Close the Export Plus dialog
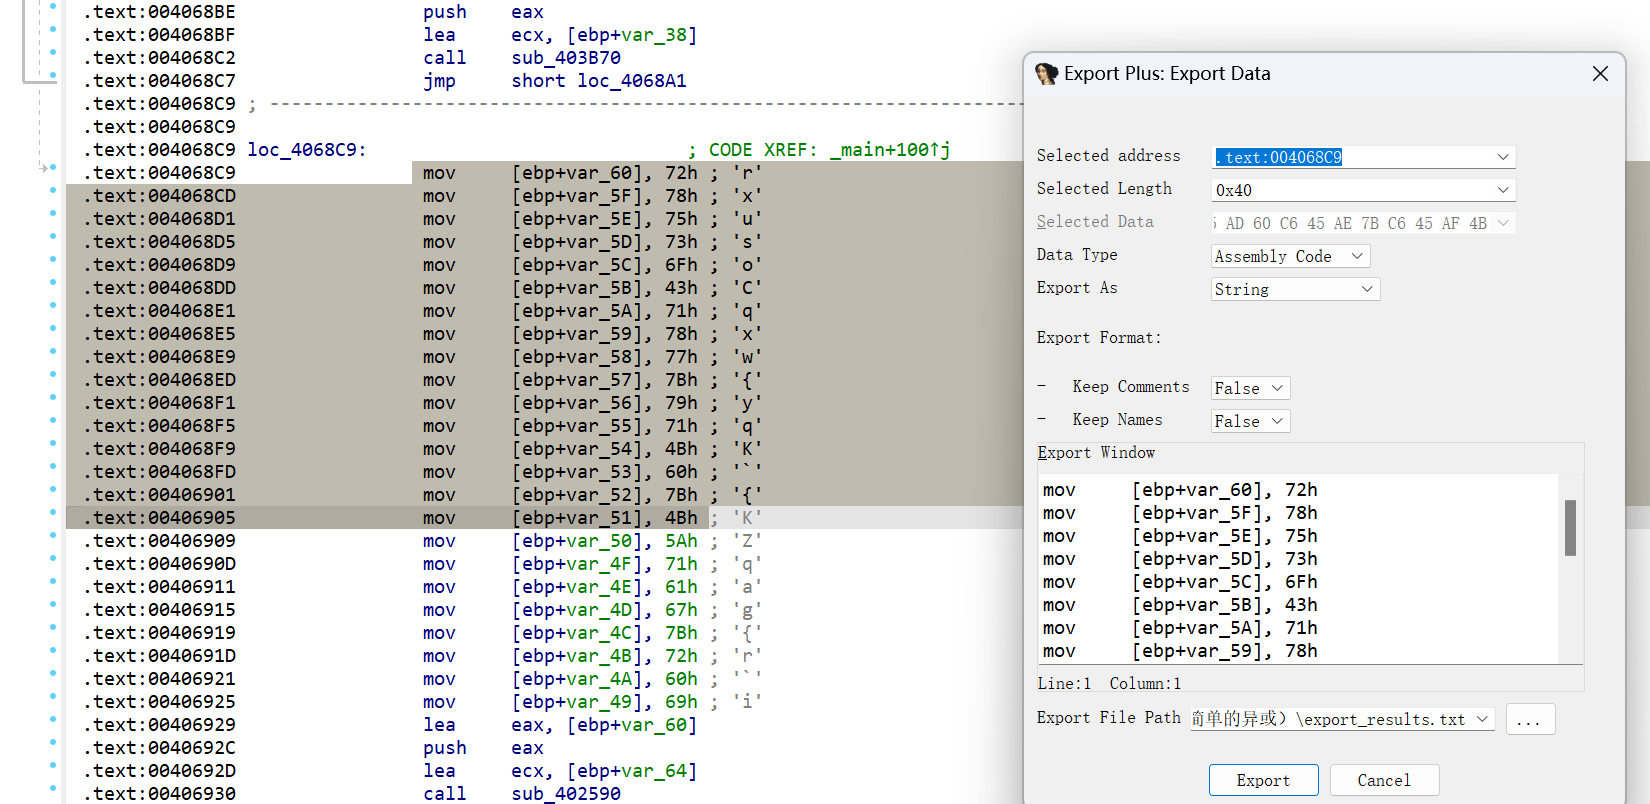1650x804 pixels. click(x=1600, y=74)
